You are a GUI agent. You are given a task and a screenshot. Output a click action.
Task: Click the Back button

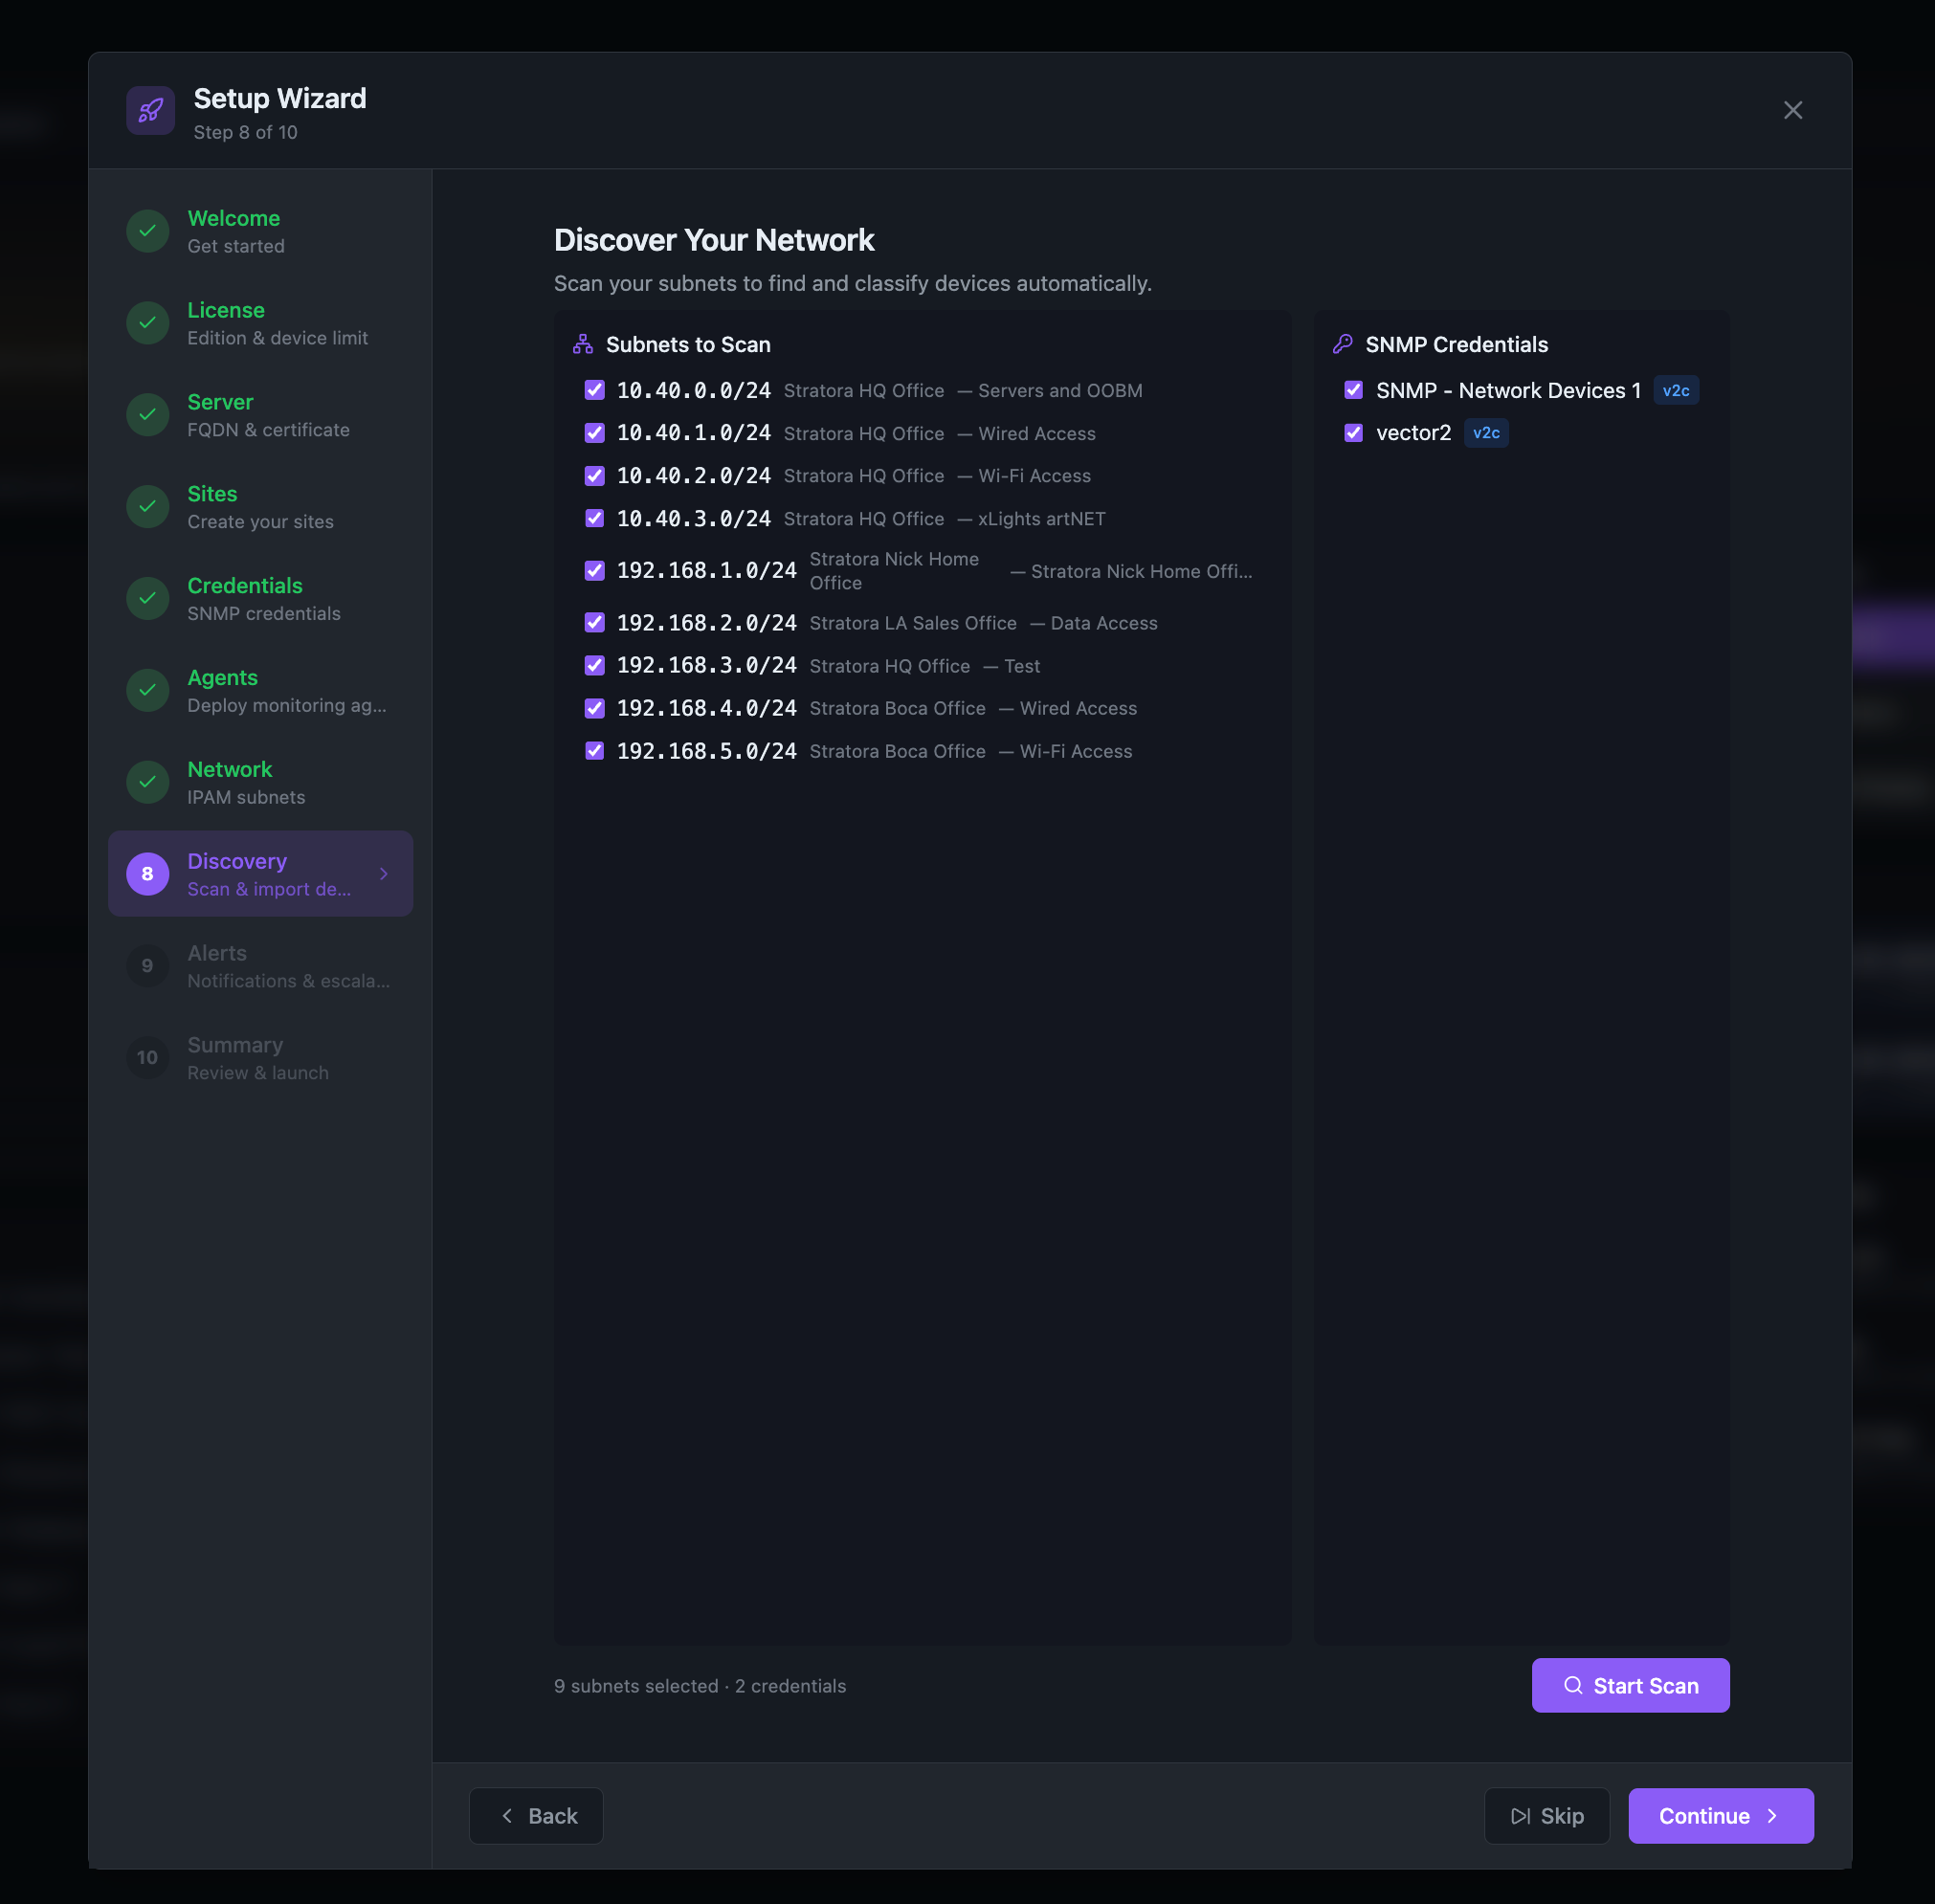point(536,1816)
